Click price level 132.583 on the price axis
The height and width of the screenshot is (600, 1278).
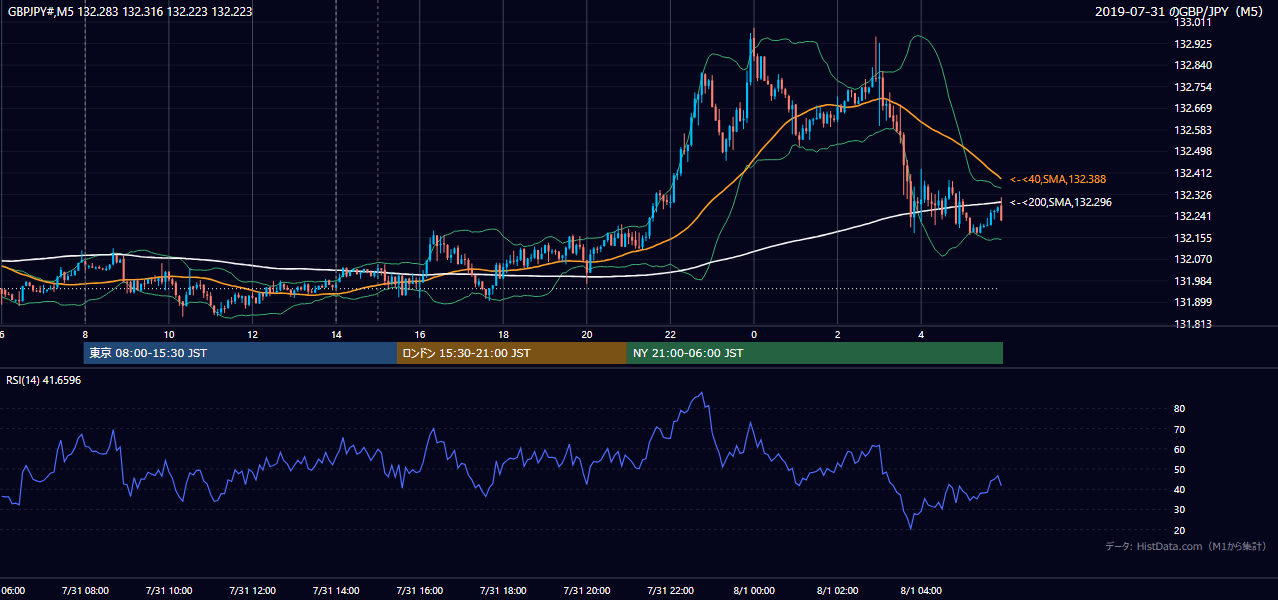tap(1194, 130)
